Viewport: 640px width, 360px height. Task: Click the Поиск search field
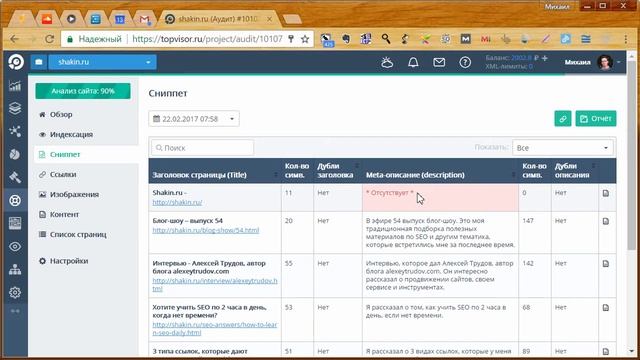202,148
